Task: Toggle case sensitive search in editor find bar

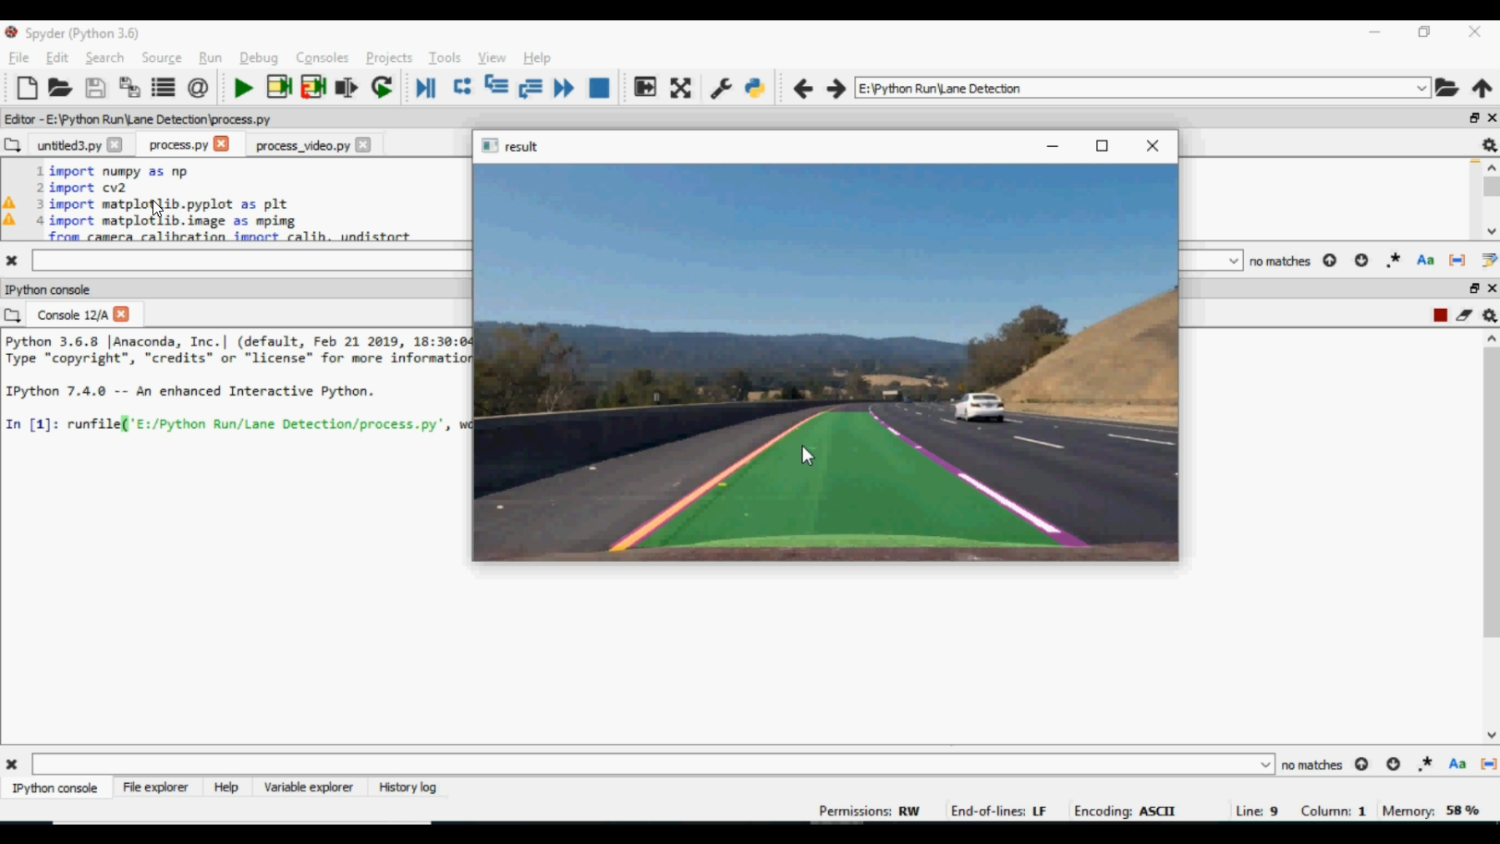Action: pyautogui.click(x=1425, y=261)
